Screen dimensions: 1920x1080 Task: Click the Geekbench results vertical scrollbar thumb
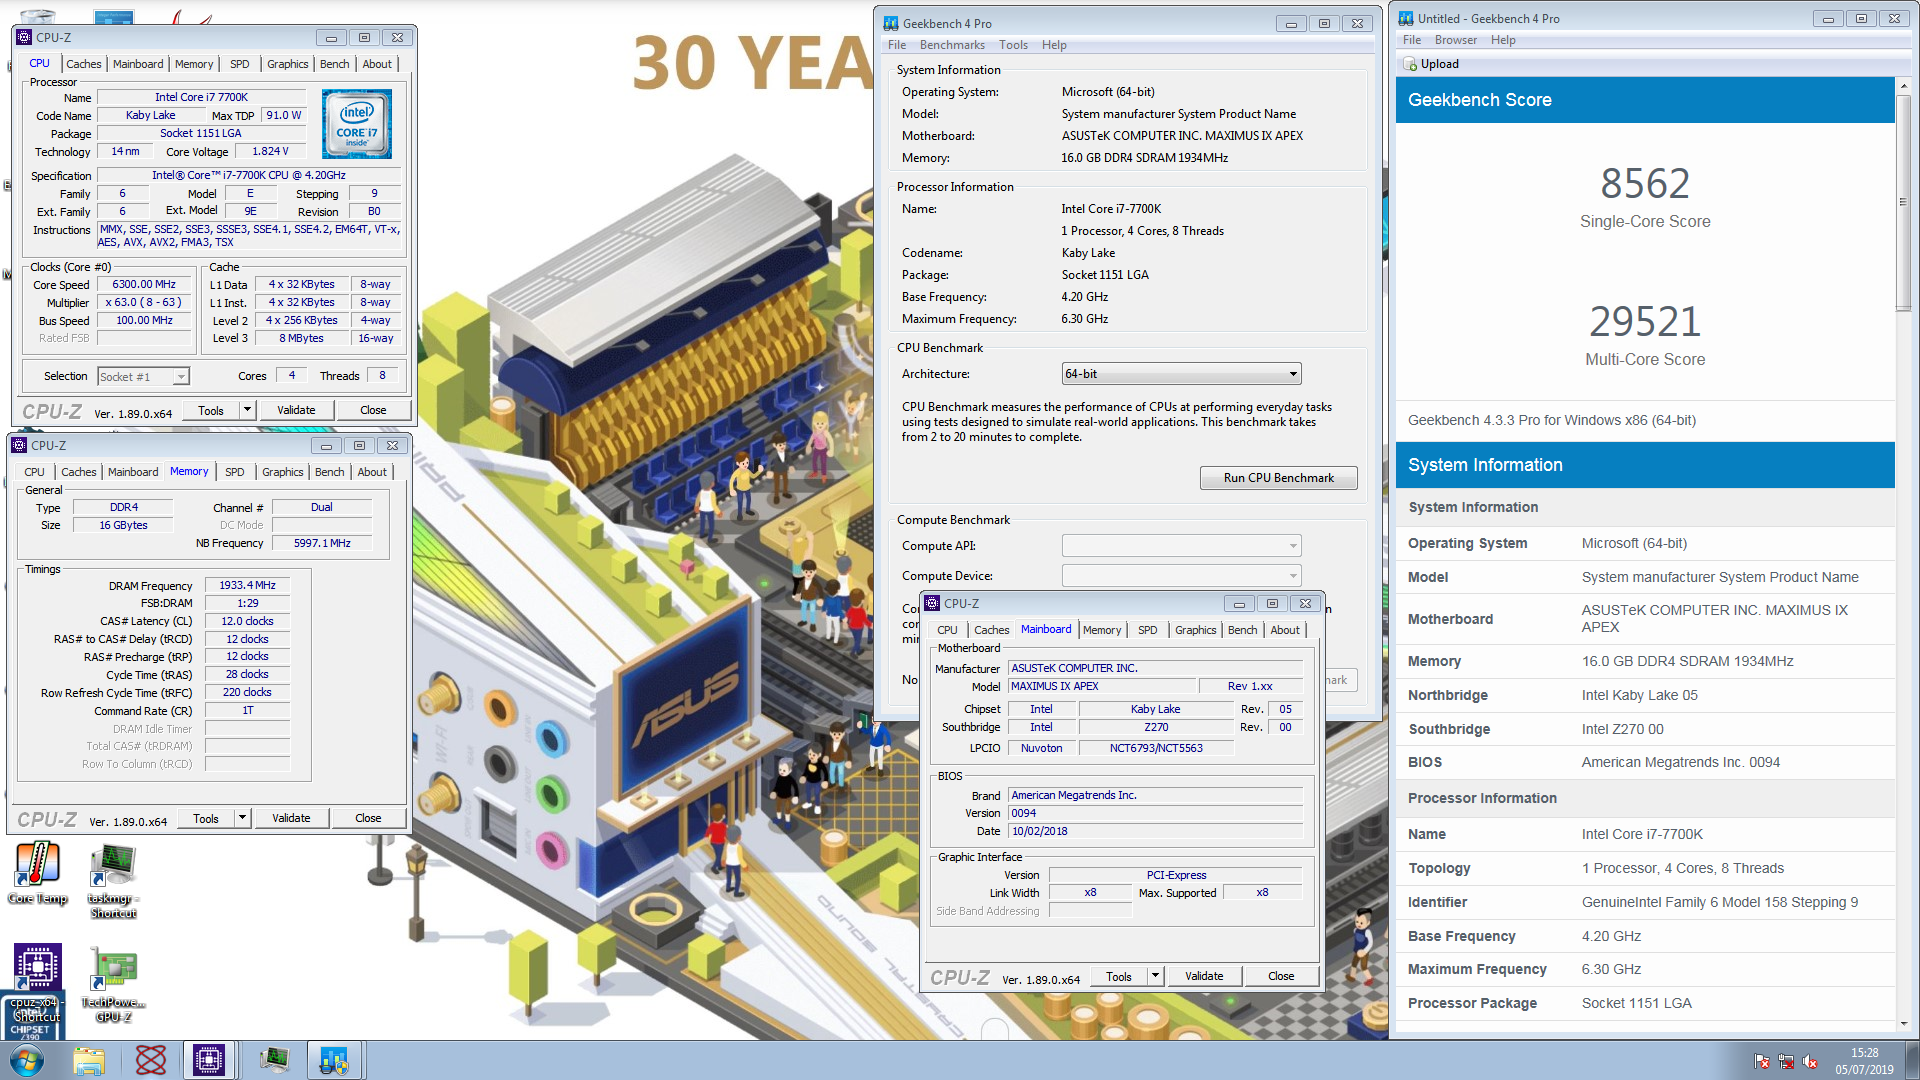1903,205
